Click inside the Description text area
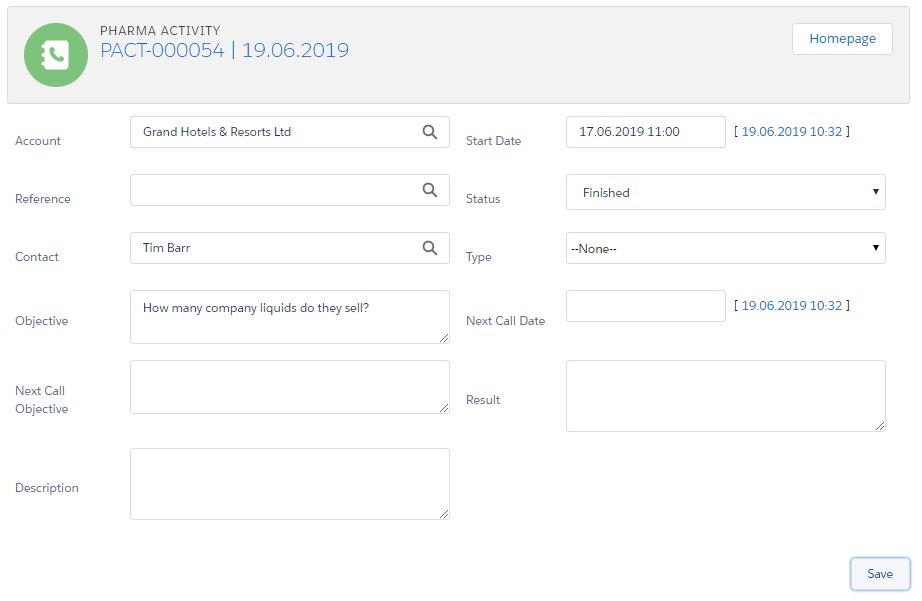Image resolution: width=922 pixels, height=601 pixels. tap(289, 484)
